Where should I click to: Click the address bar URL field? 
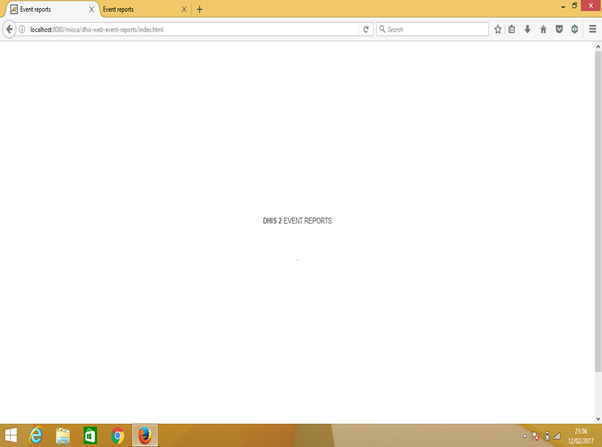(x=192, y=29)
